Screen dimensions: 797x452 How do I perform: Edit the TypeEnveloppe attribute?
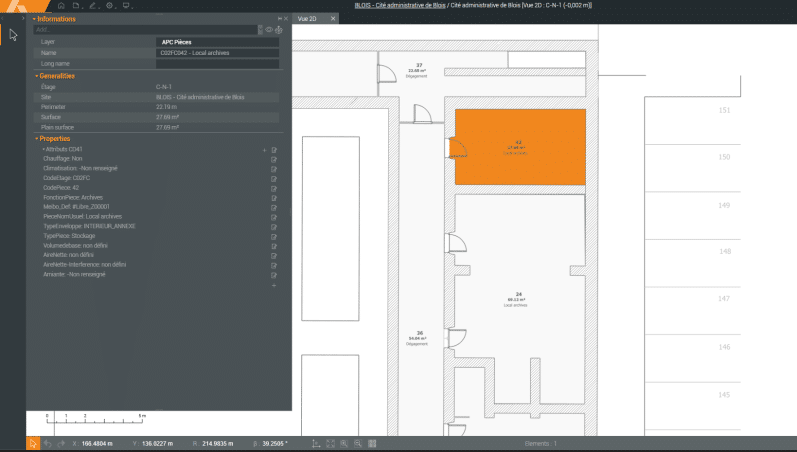coord(274,227)
